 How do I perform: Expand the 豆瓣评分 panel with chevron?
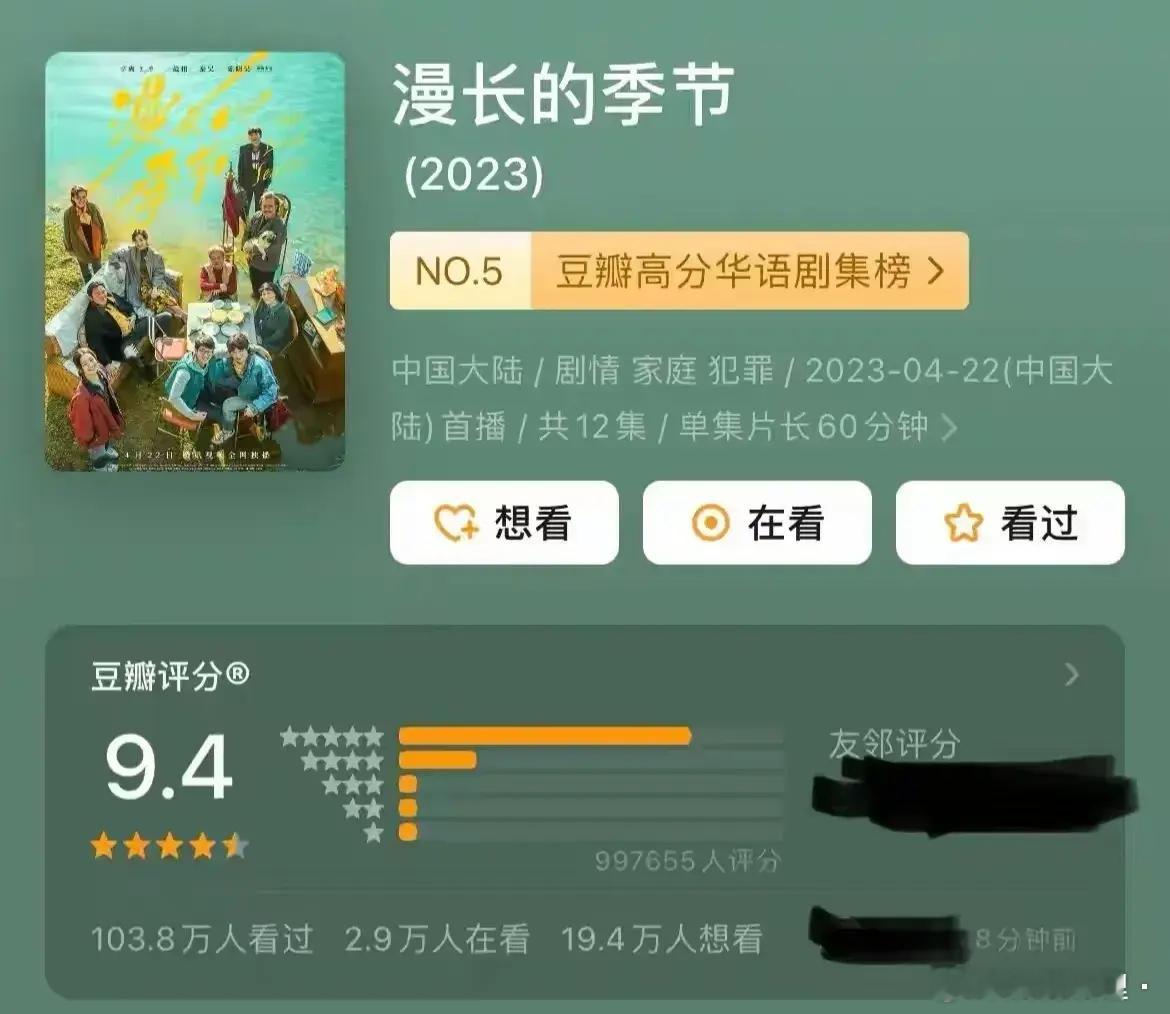pos(1072,675)
